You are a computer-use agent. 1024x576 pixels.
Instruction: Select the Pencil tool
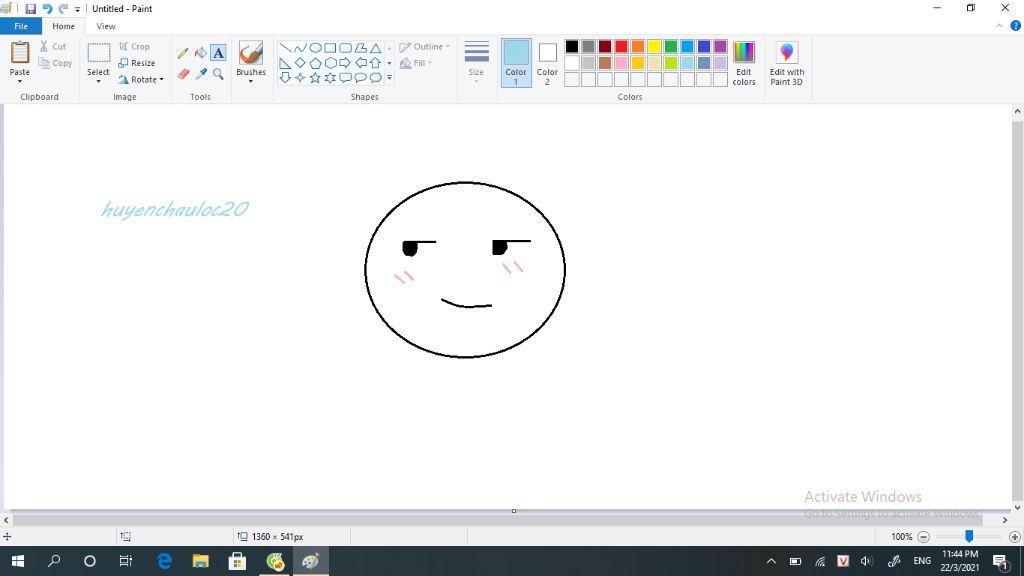[x=182, y=53]
